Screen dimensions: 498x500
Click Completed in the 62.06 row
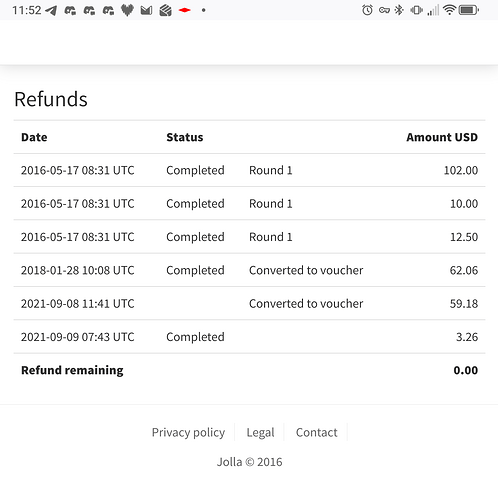[195, 270]
